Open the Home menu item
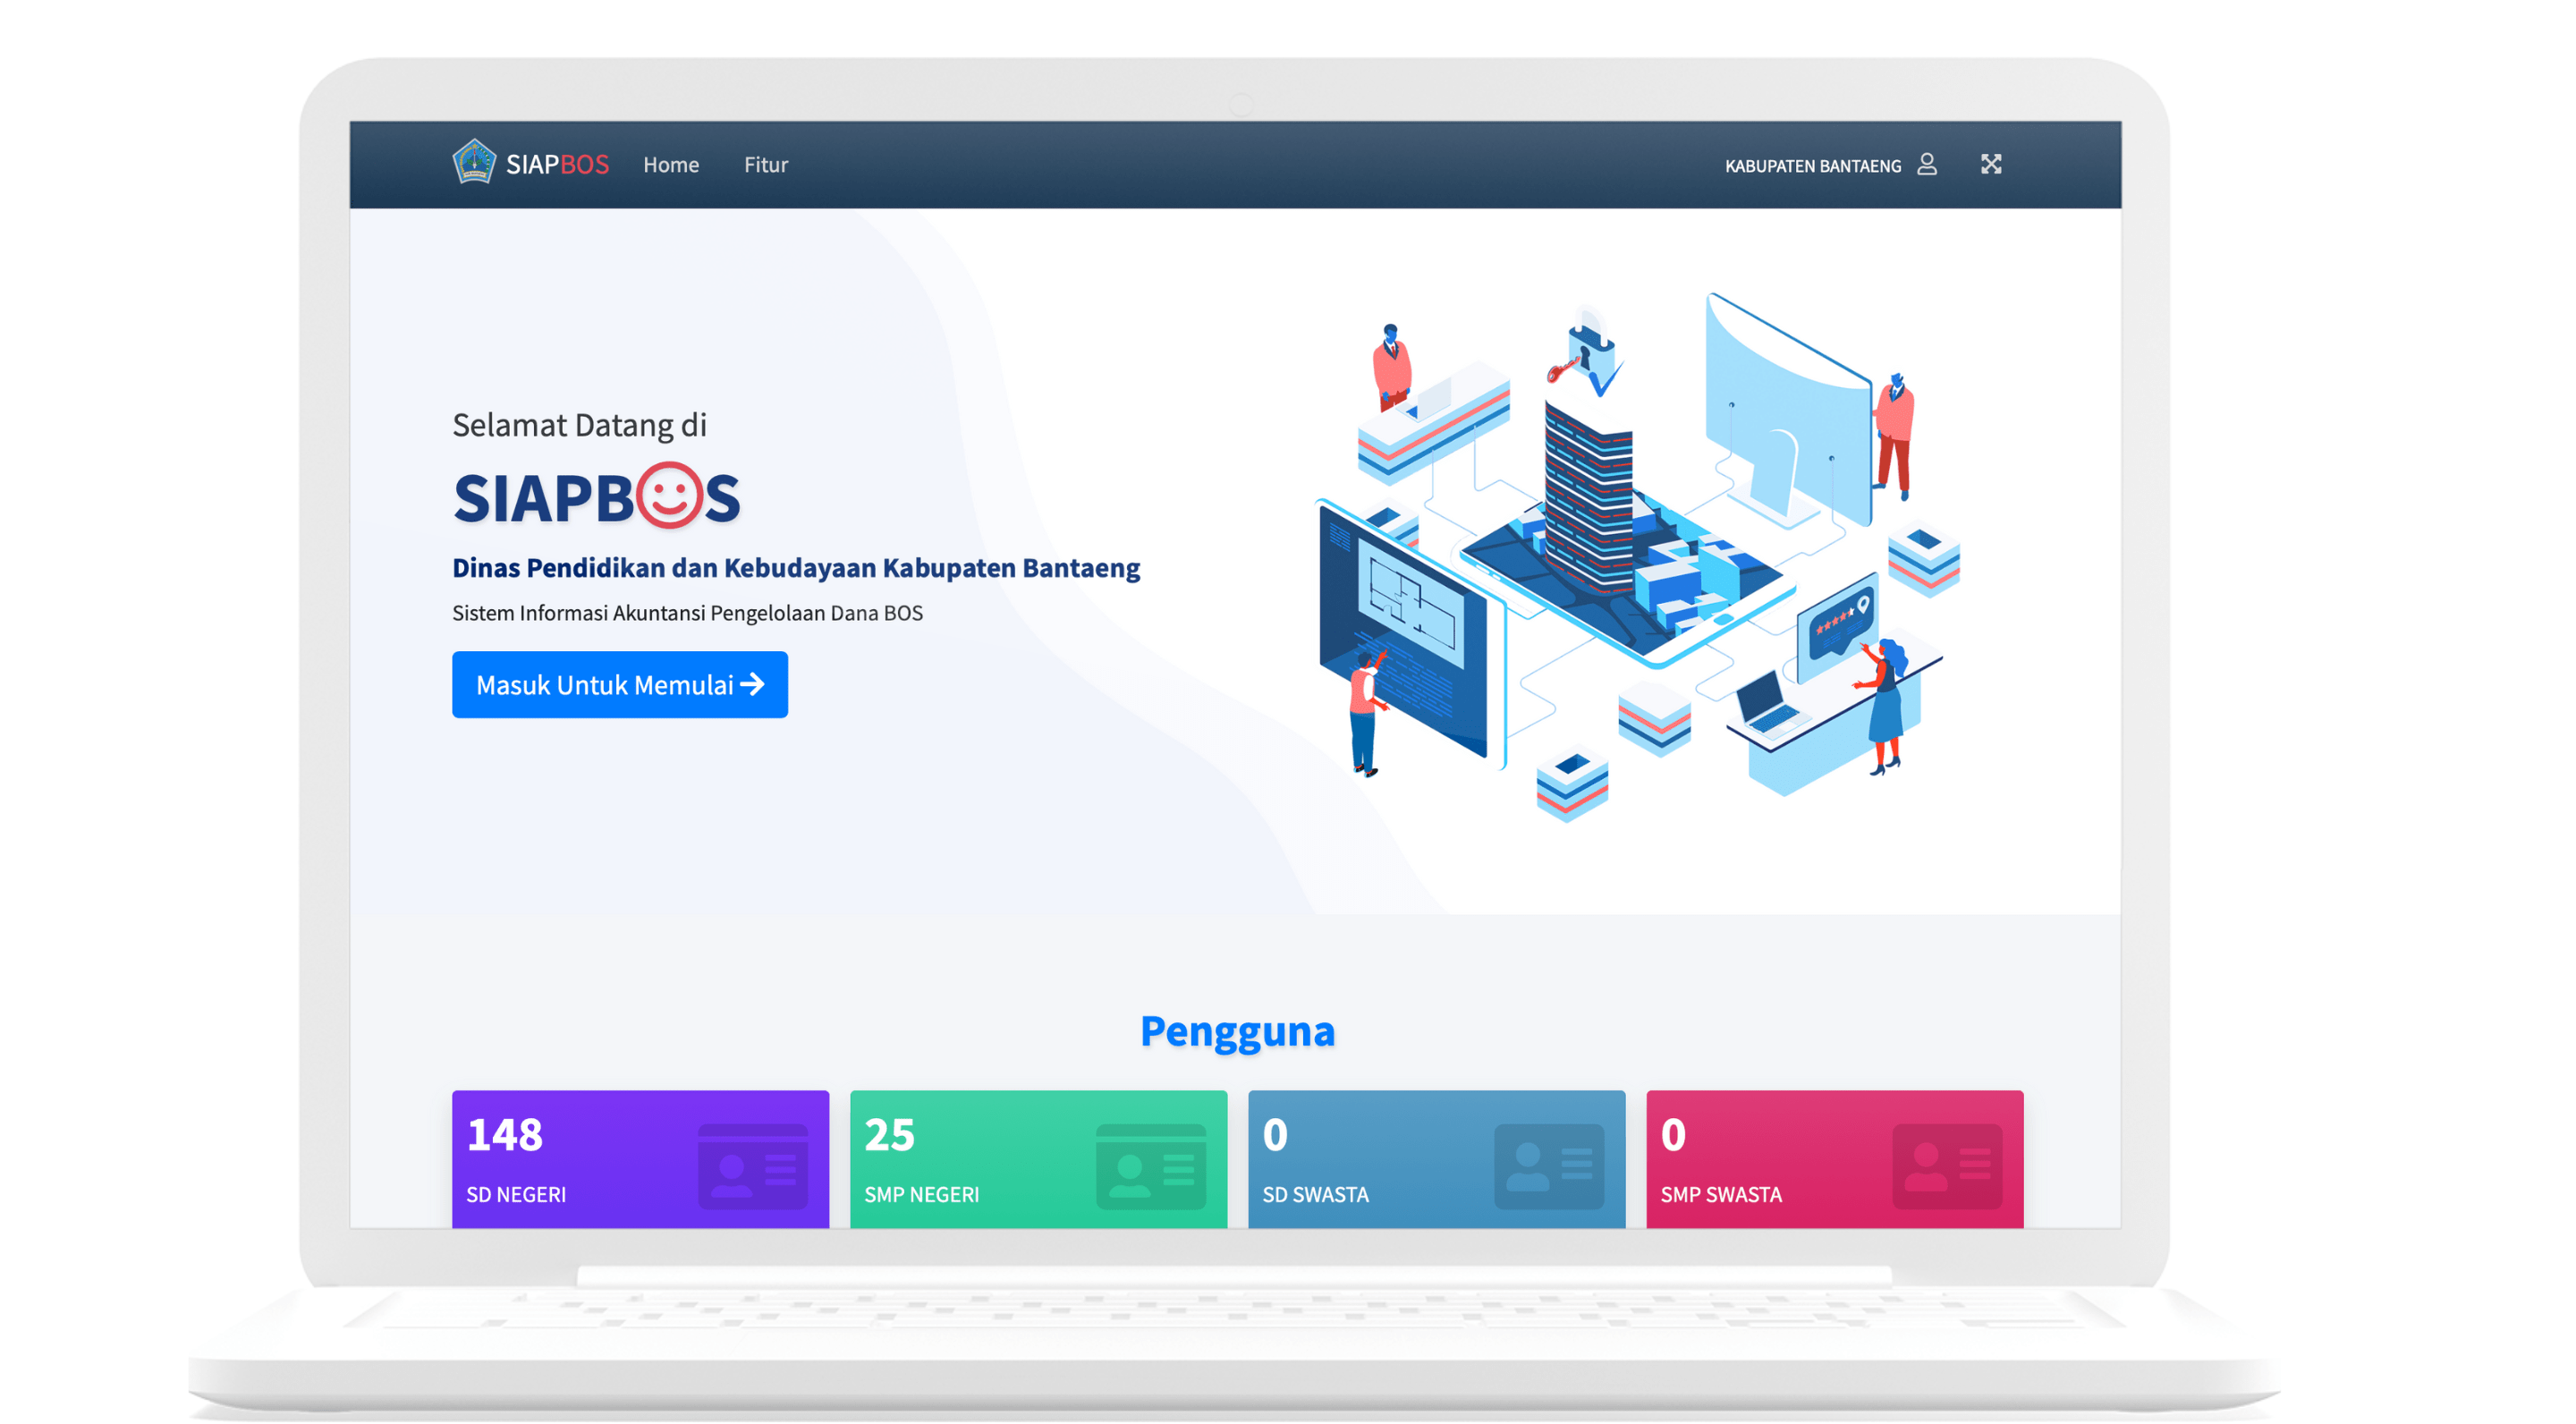 pos(671,165)
